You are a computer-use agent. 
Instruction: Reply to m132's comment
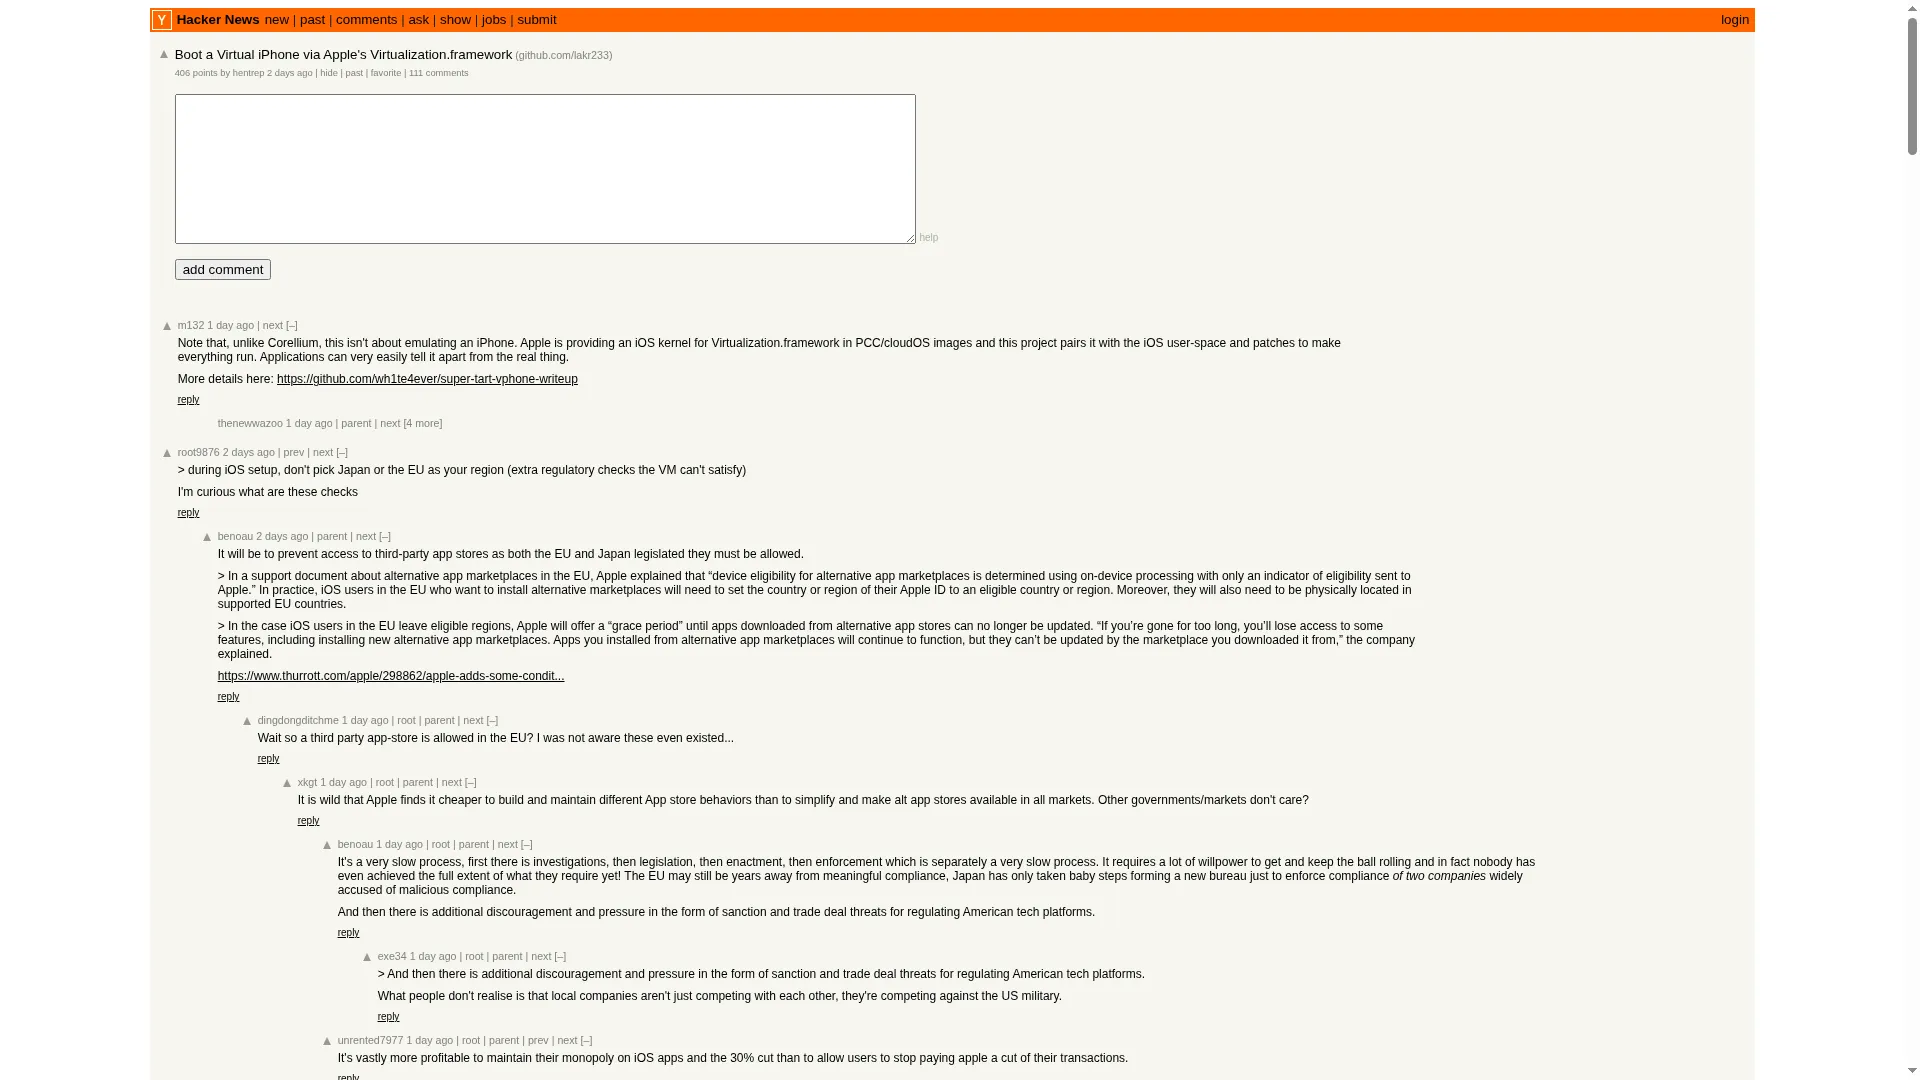[188, 400]
